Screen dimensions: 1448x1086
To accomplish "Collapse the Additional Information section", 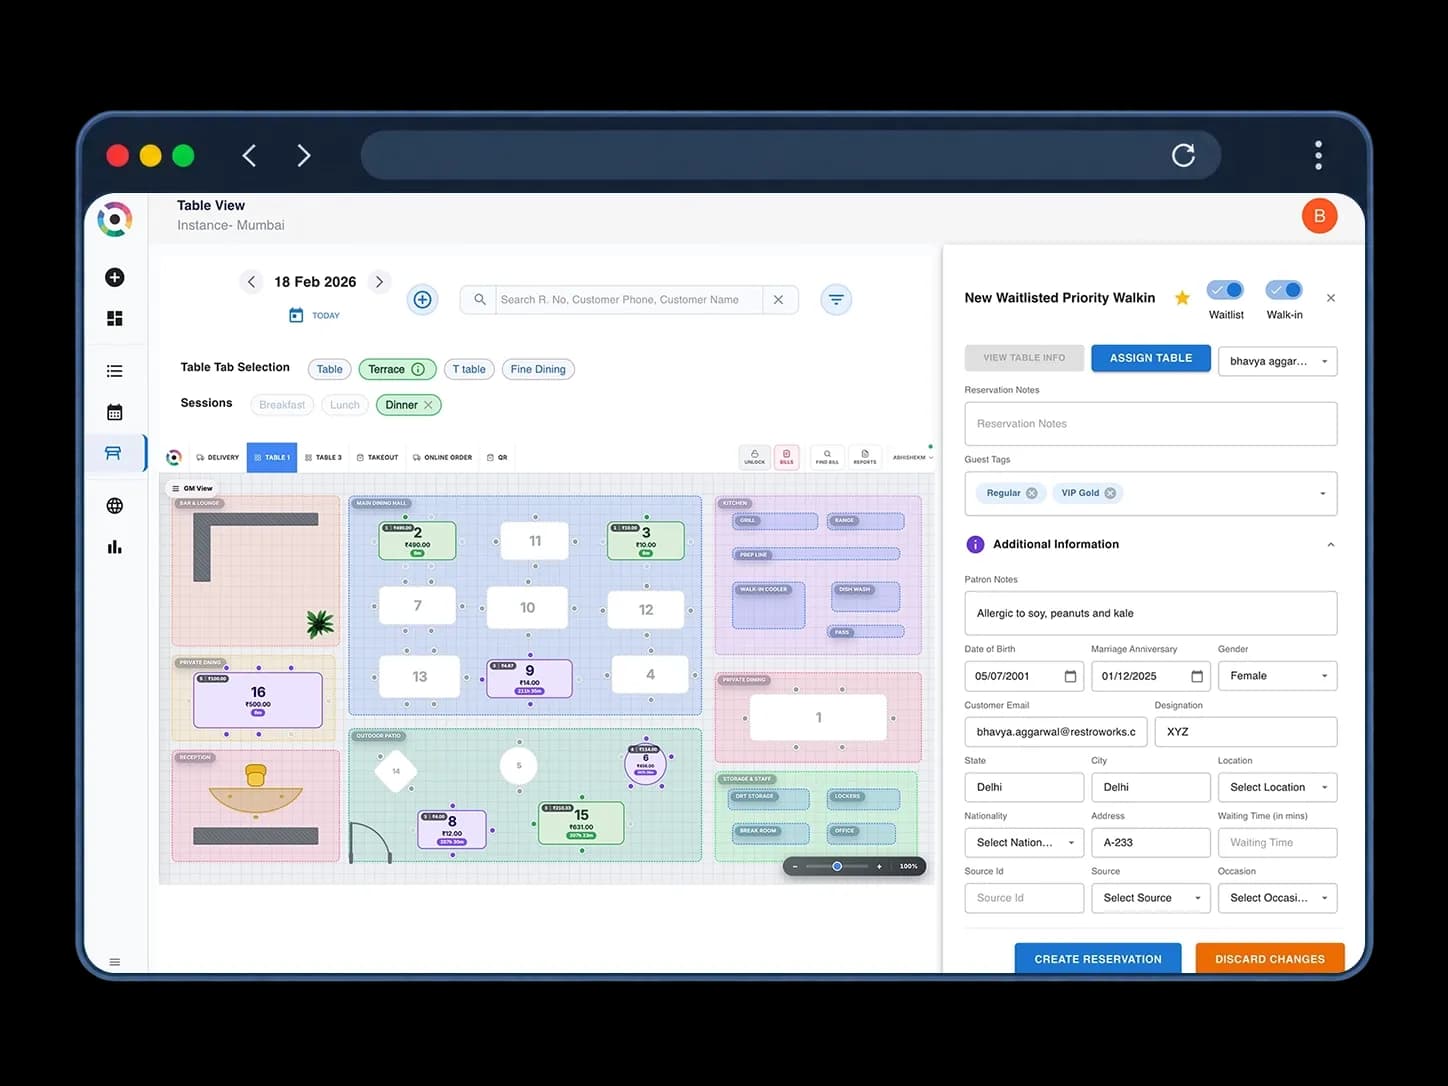I will [1330, 545].
